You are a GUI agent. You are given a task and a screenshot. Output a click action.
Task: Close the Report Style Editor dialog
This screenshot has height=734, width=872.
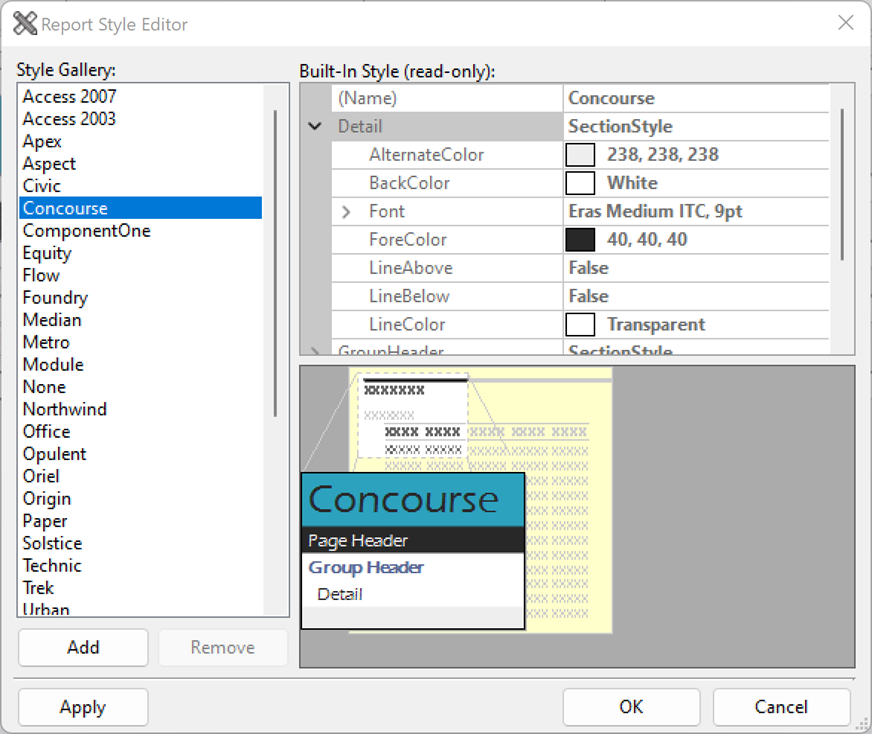(845, 23)
